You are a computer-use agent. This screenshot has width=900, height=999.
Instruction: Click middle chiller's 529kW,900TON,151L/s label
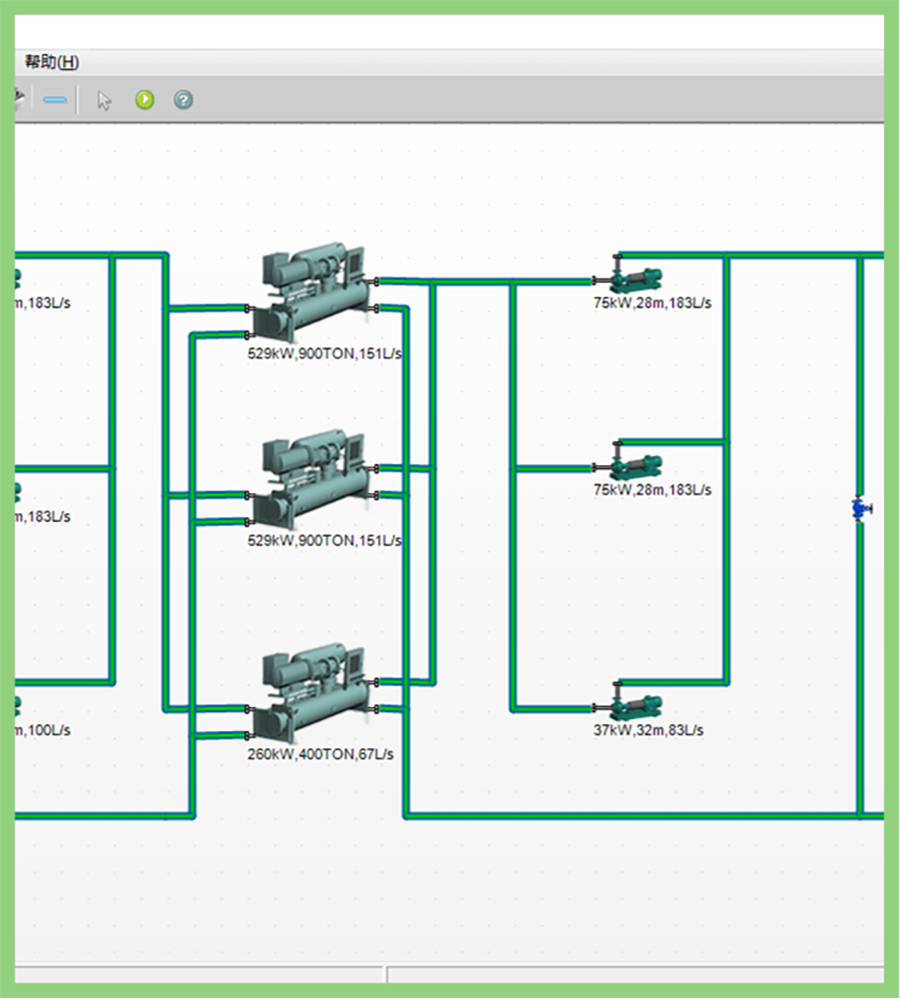tap(324, 540)
